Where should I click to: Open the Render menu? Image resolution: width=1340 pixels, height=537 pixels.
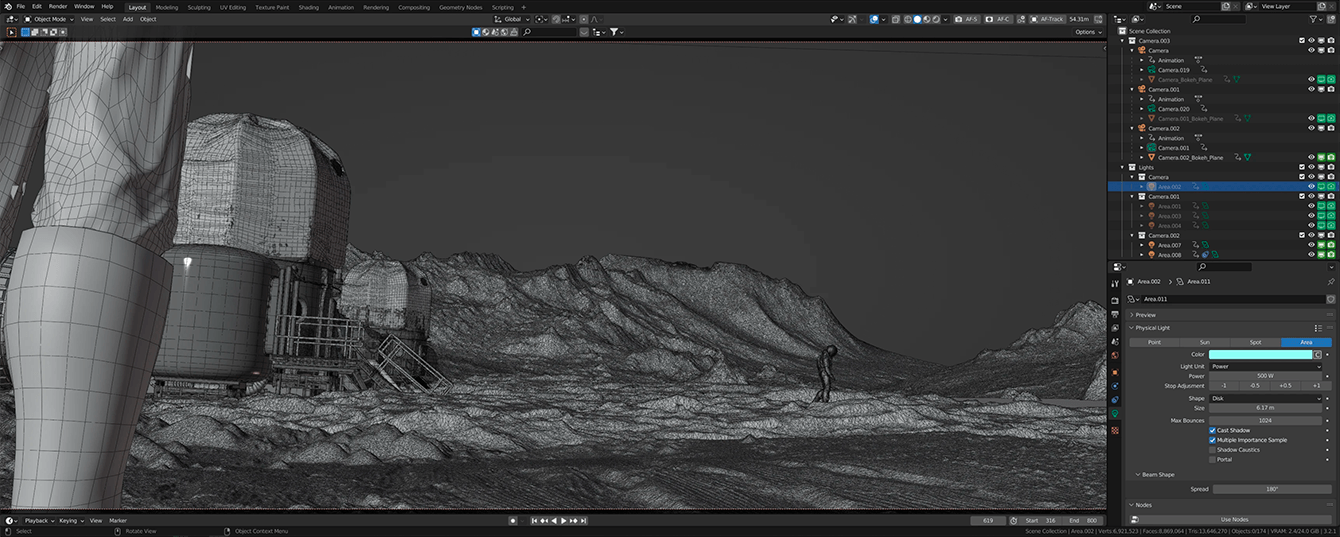(58, 6)
